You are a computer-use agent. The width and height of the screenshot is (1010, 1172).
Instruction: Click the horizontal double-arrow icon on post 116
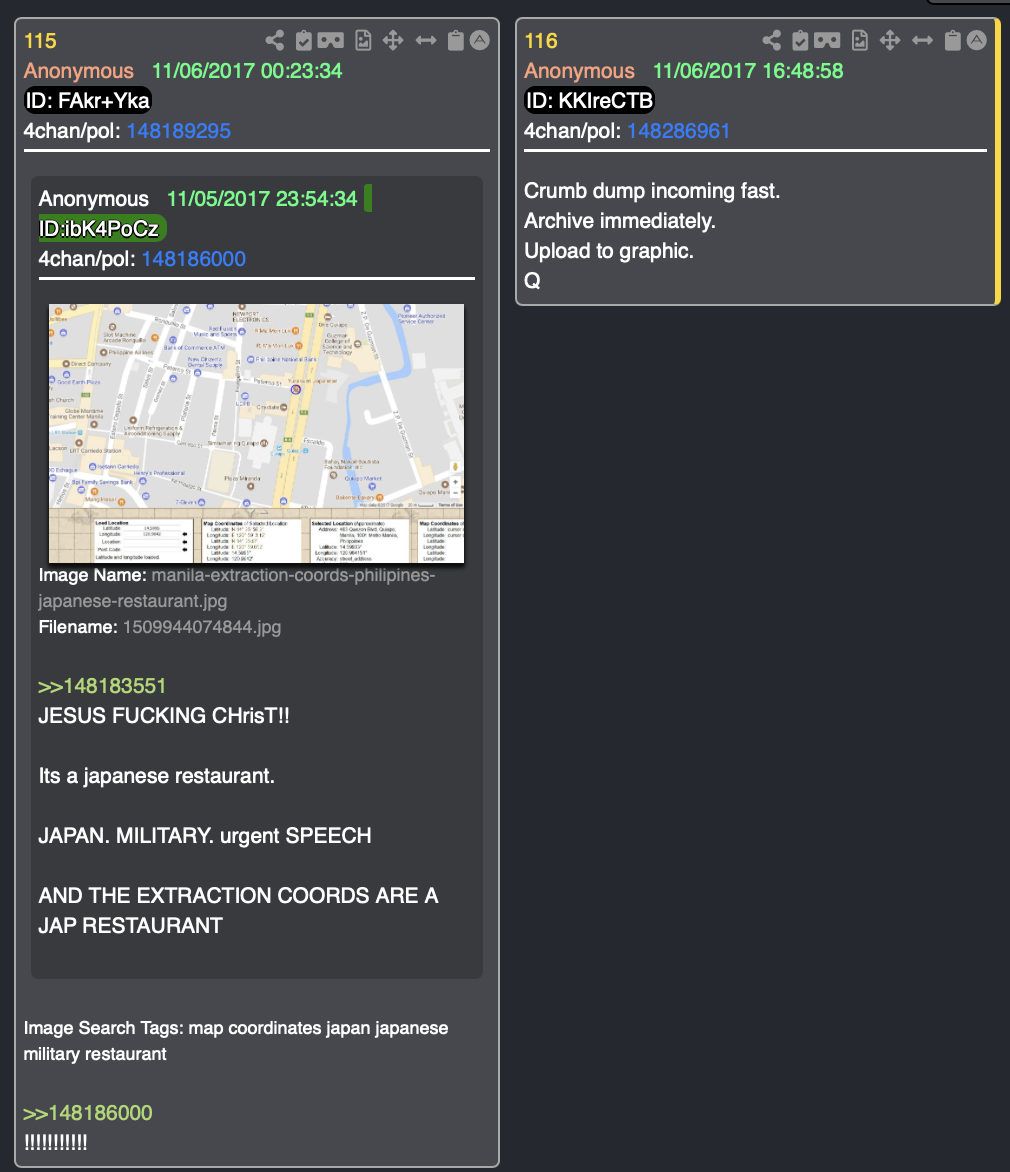pyautogui.click(x=923, y=40)
